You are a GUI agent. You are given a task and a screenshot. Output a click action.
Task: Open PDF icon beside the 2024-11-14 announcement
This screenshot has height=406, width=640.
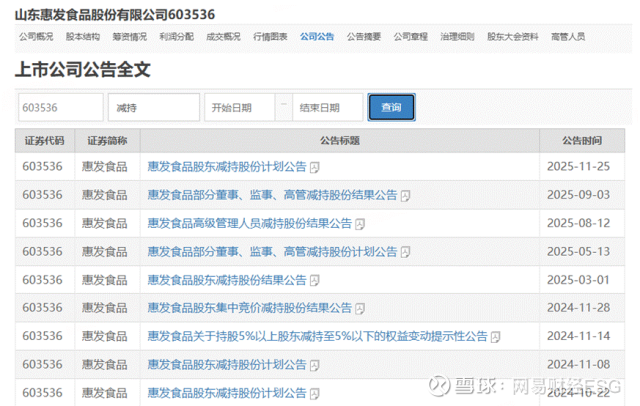pos(496,337)
